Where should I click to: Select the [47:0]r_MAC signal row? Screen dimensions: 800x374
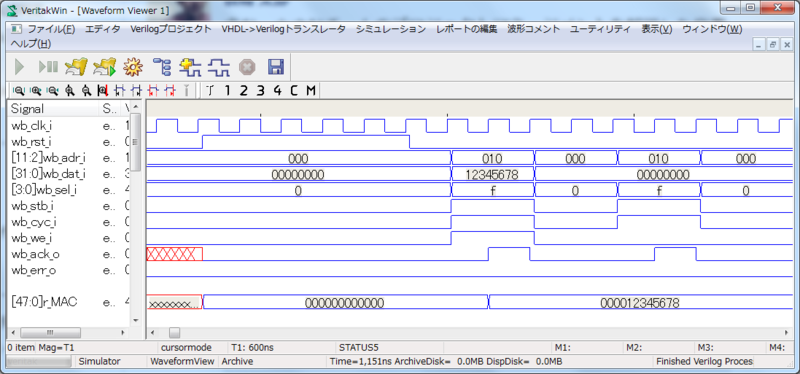69,302
